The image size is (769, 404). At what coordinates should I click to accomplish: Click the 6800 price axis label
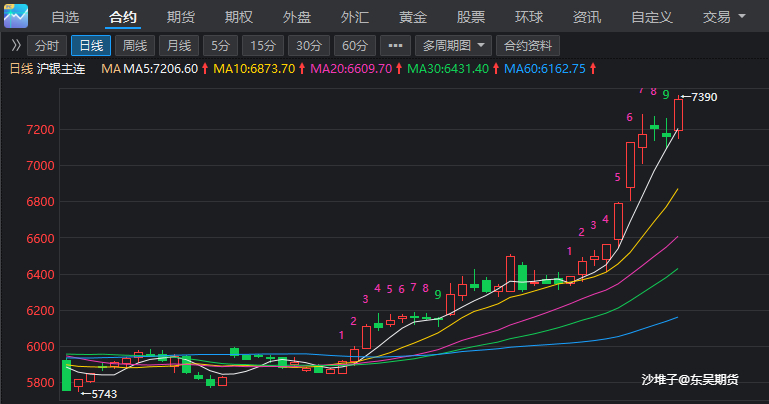[x=40, y=202]
